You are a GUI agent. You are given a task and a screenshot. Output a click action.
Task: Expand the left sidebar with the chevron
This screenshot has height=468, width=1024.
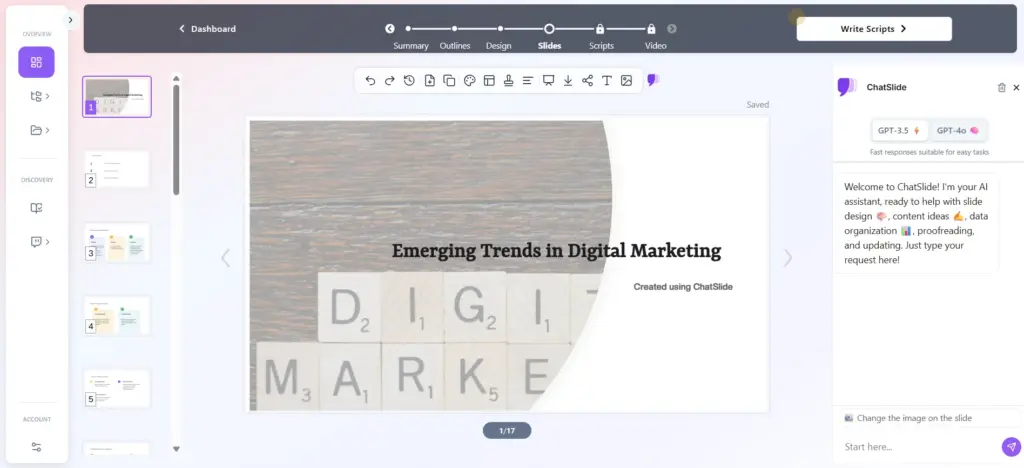tap(70, 20)
